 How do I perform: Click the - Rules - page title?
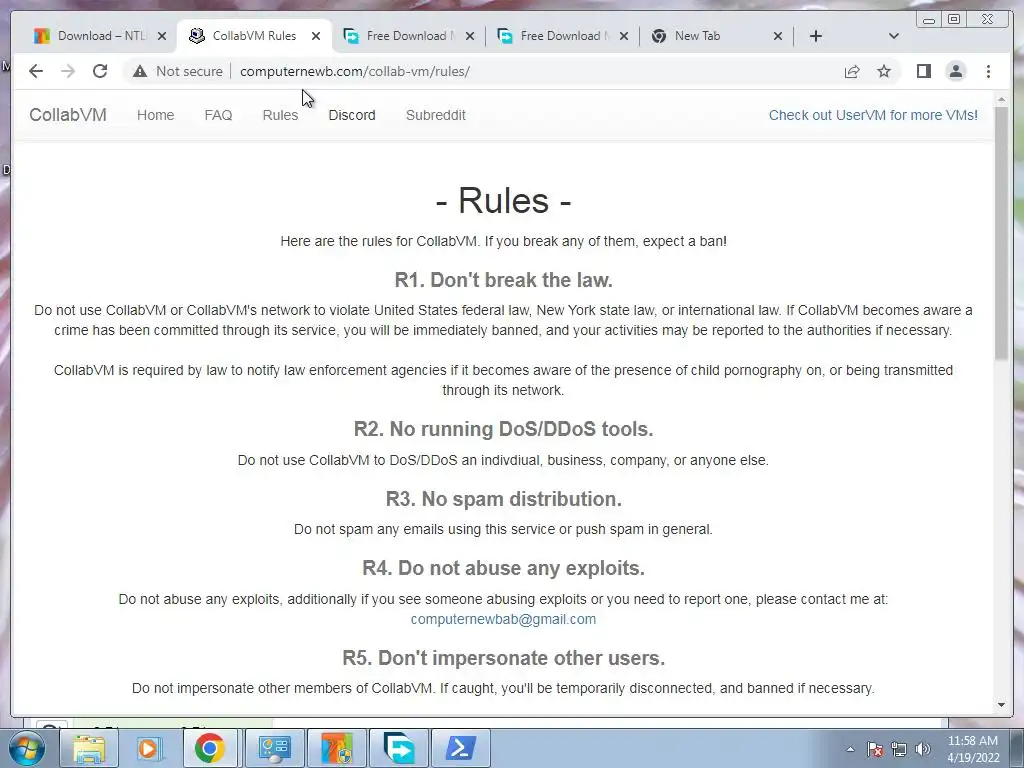click(504, 200)
